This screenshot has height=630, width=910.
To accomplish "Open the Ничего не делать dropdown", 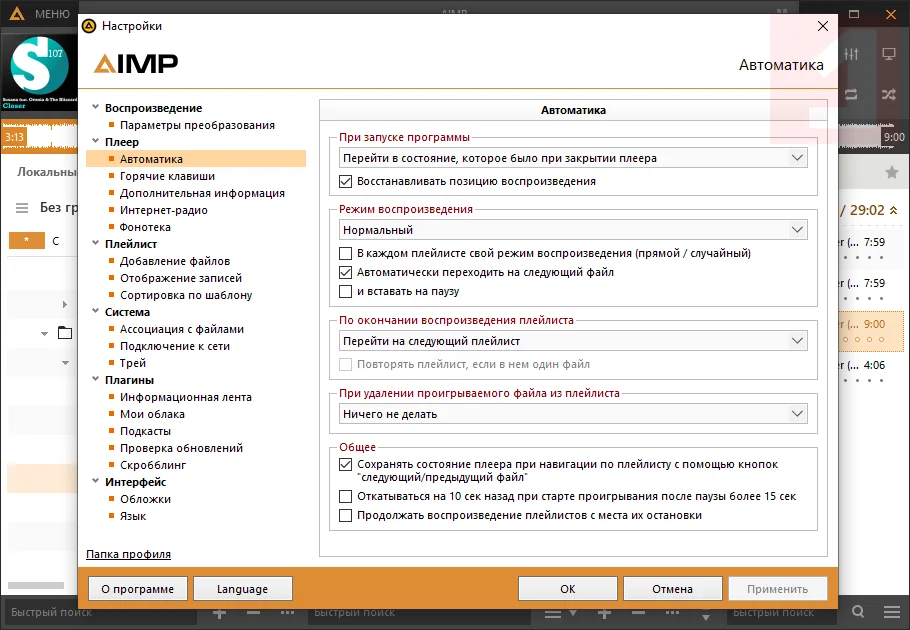I will tap(573, 414).
